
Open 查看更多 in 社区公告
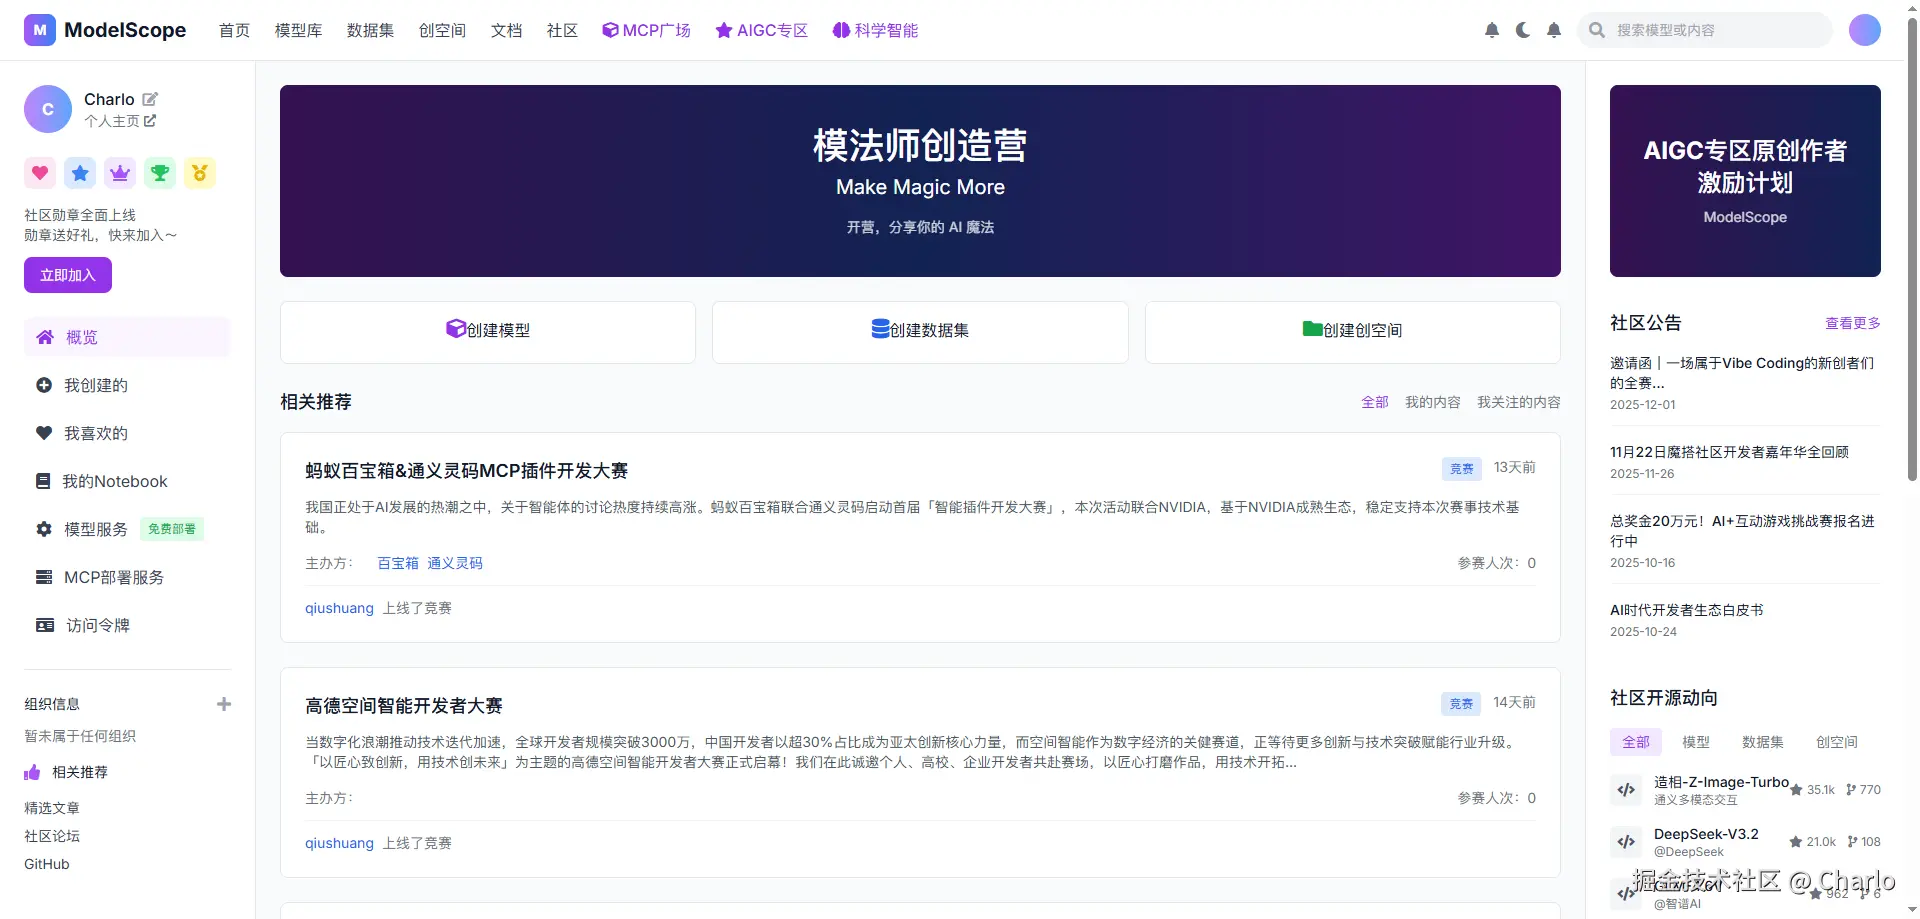coord(1853,323)
